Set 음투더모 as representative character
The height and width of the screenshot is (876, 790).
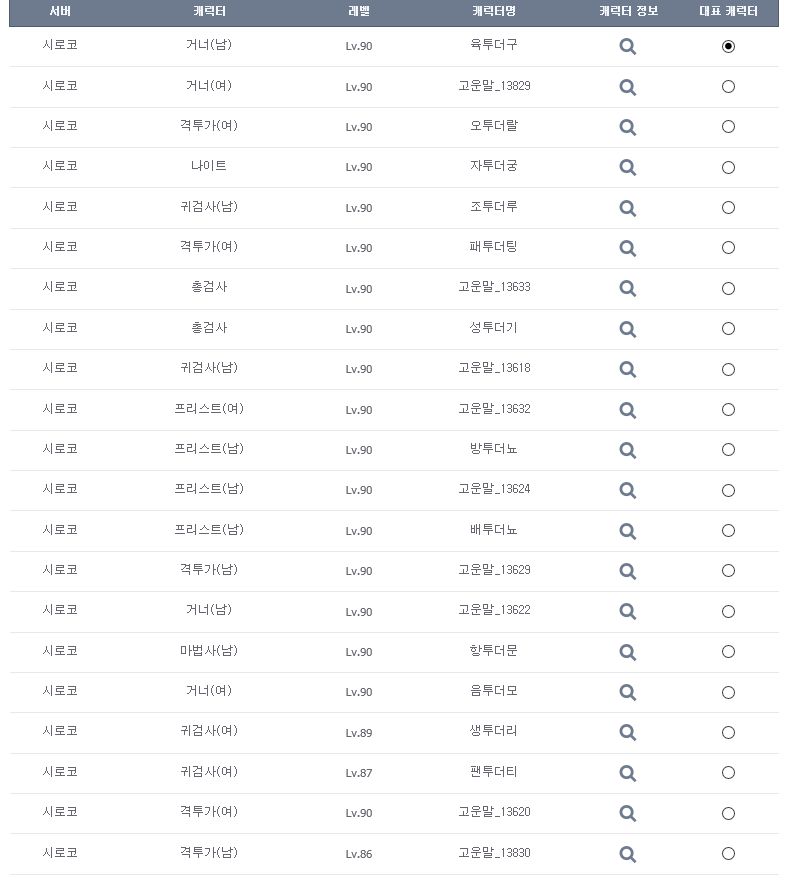coord(728,692)
